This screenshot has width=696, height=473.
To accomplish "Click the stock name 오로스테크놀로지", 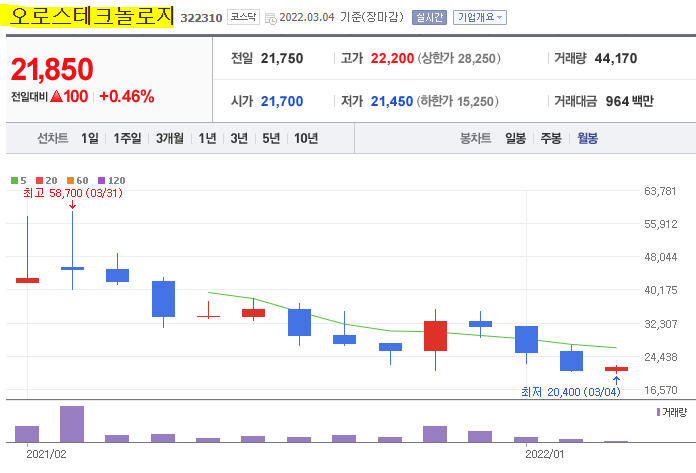I will pos(91,16).
